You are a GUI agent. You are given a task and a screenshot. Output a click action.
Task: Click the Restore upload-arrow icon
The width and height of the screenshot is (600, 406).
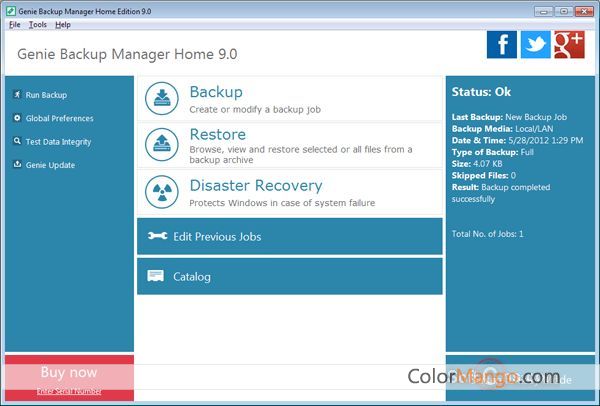tap(162, 143)
